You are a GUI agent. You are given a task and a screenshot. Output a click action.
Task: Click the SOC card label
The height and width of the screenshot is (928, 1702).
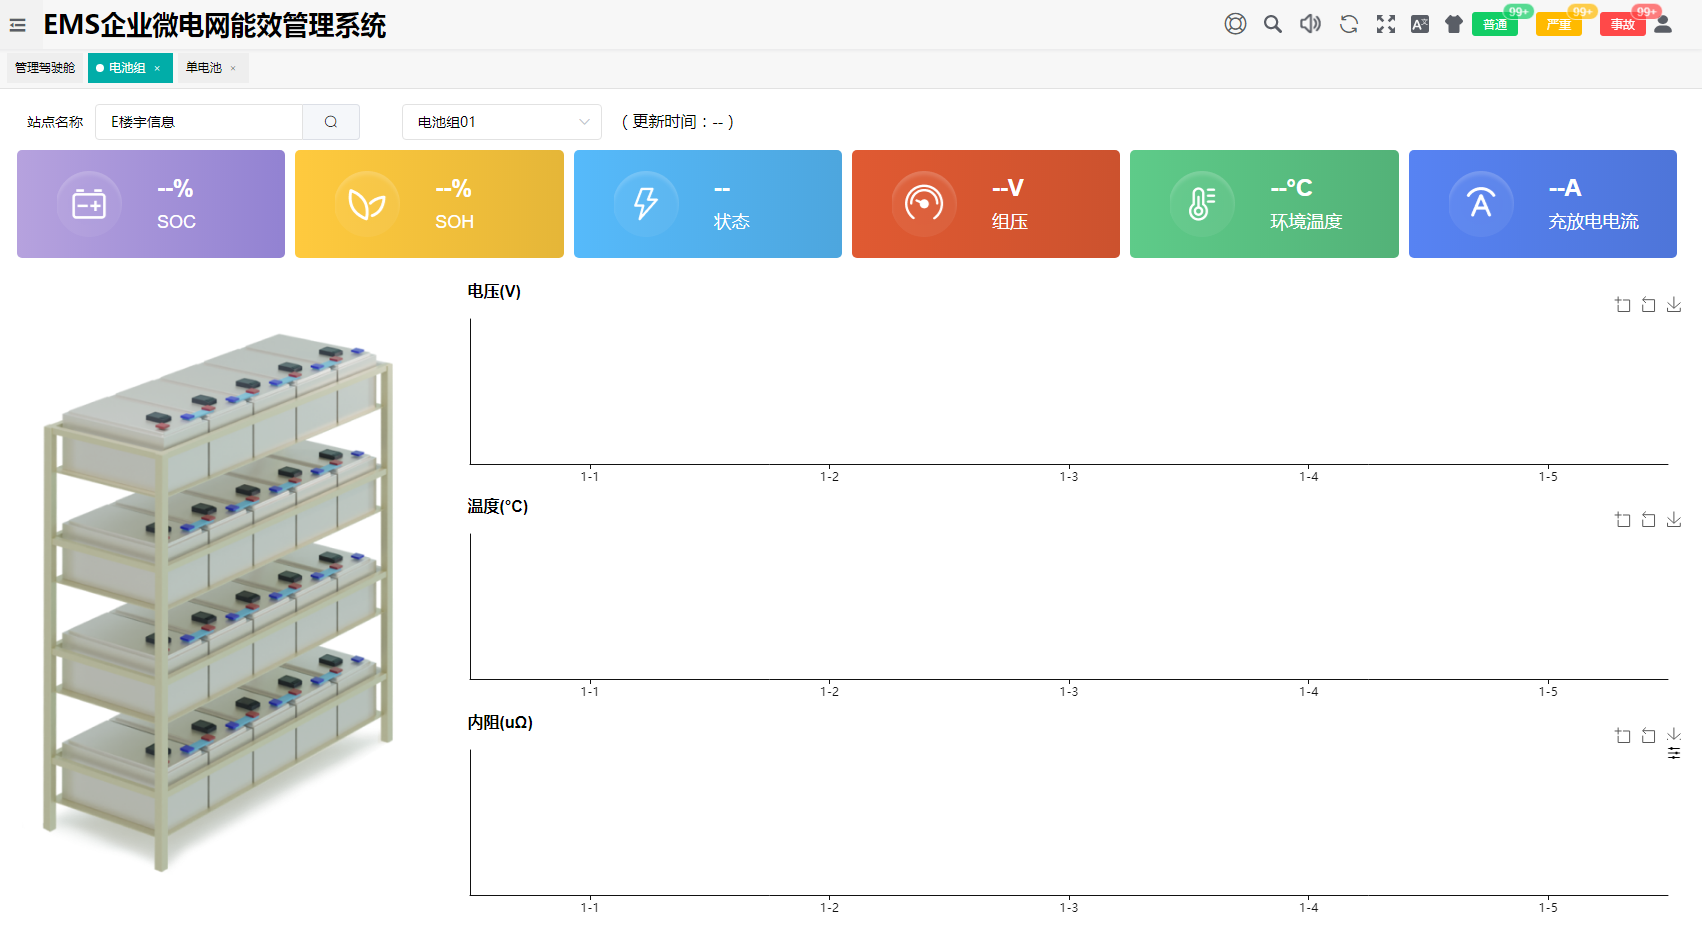coord(176,222)
